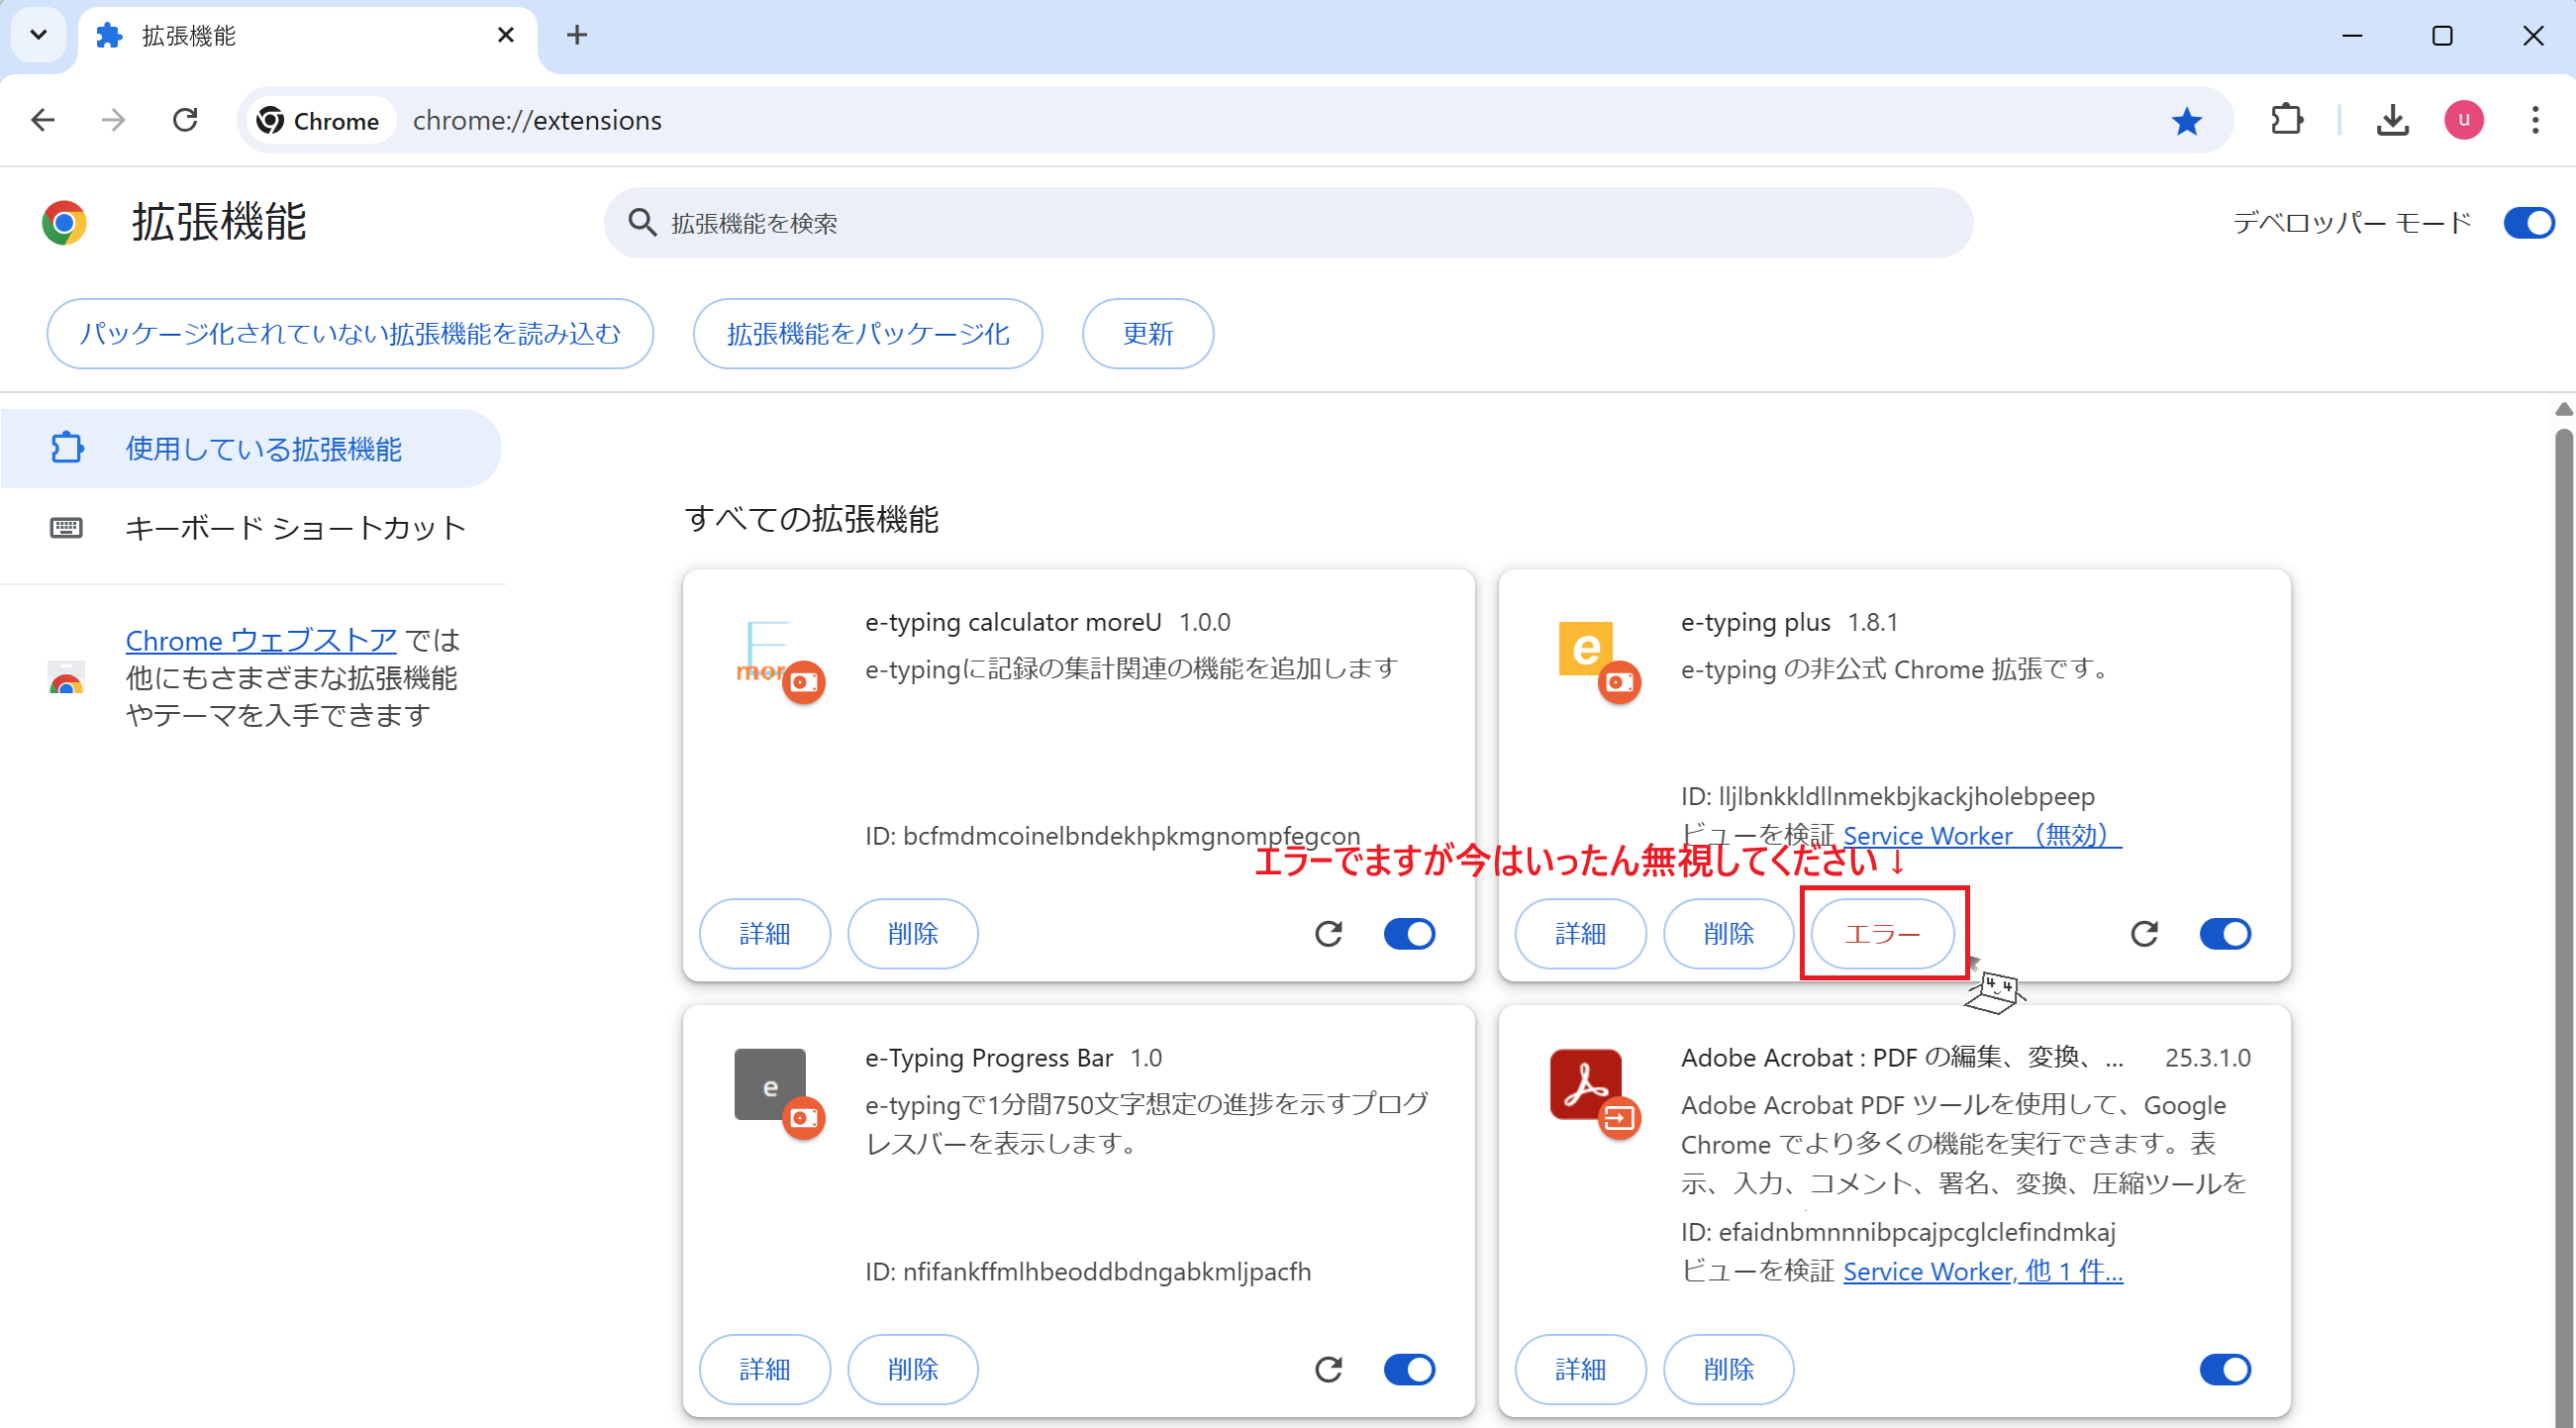
Task: Click the 更新 button
Action: pyautogui.click(x=1148, y=333)
